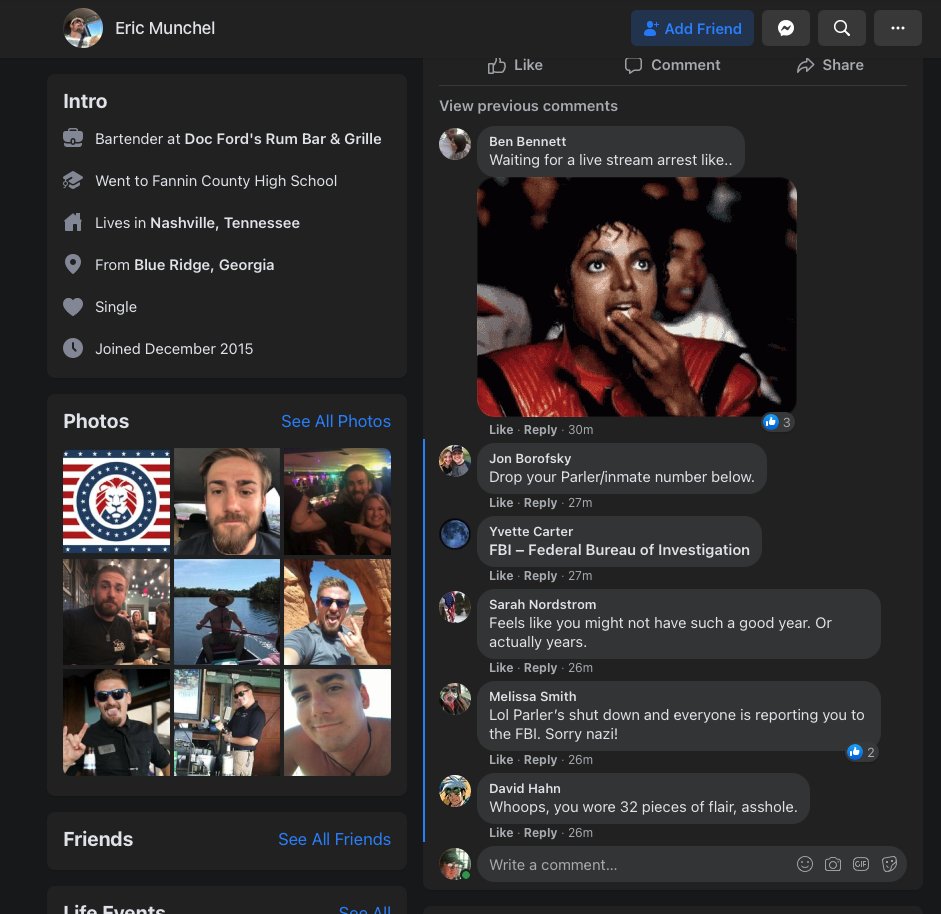Click the David Hahn name link
941x914 pixels.
[x=525, y=788]
